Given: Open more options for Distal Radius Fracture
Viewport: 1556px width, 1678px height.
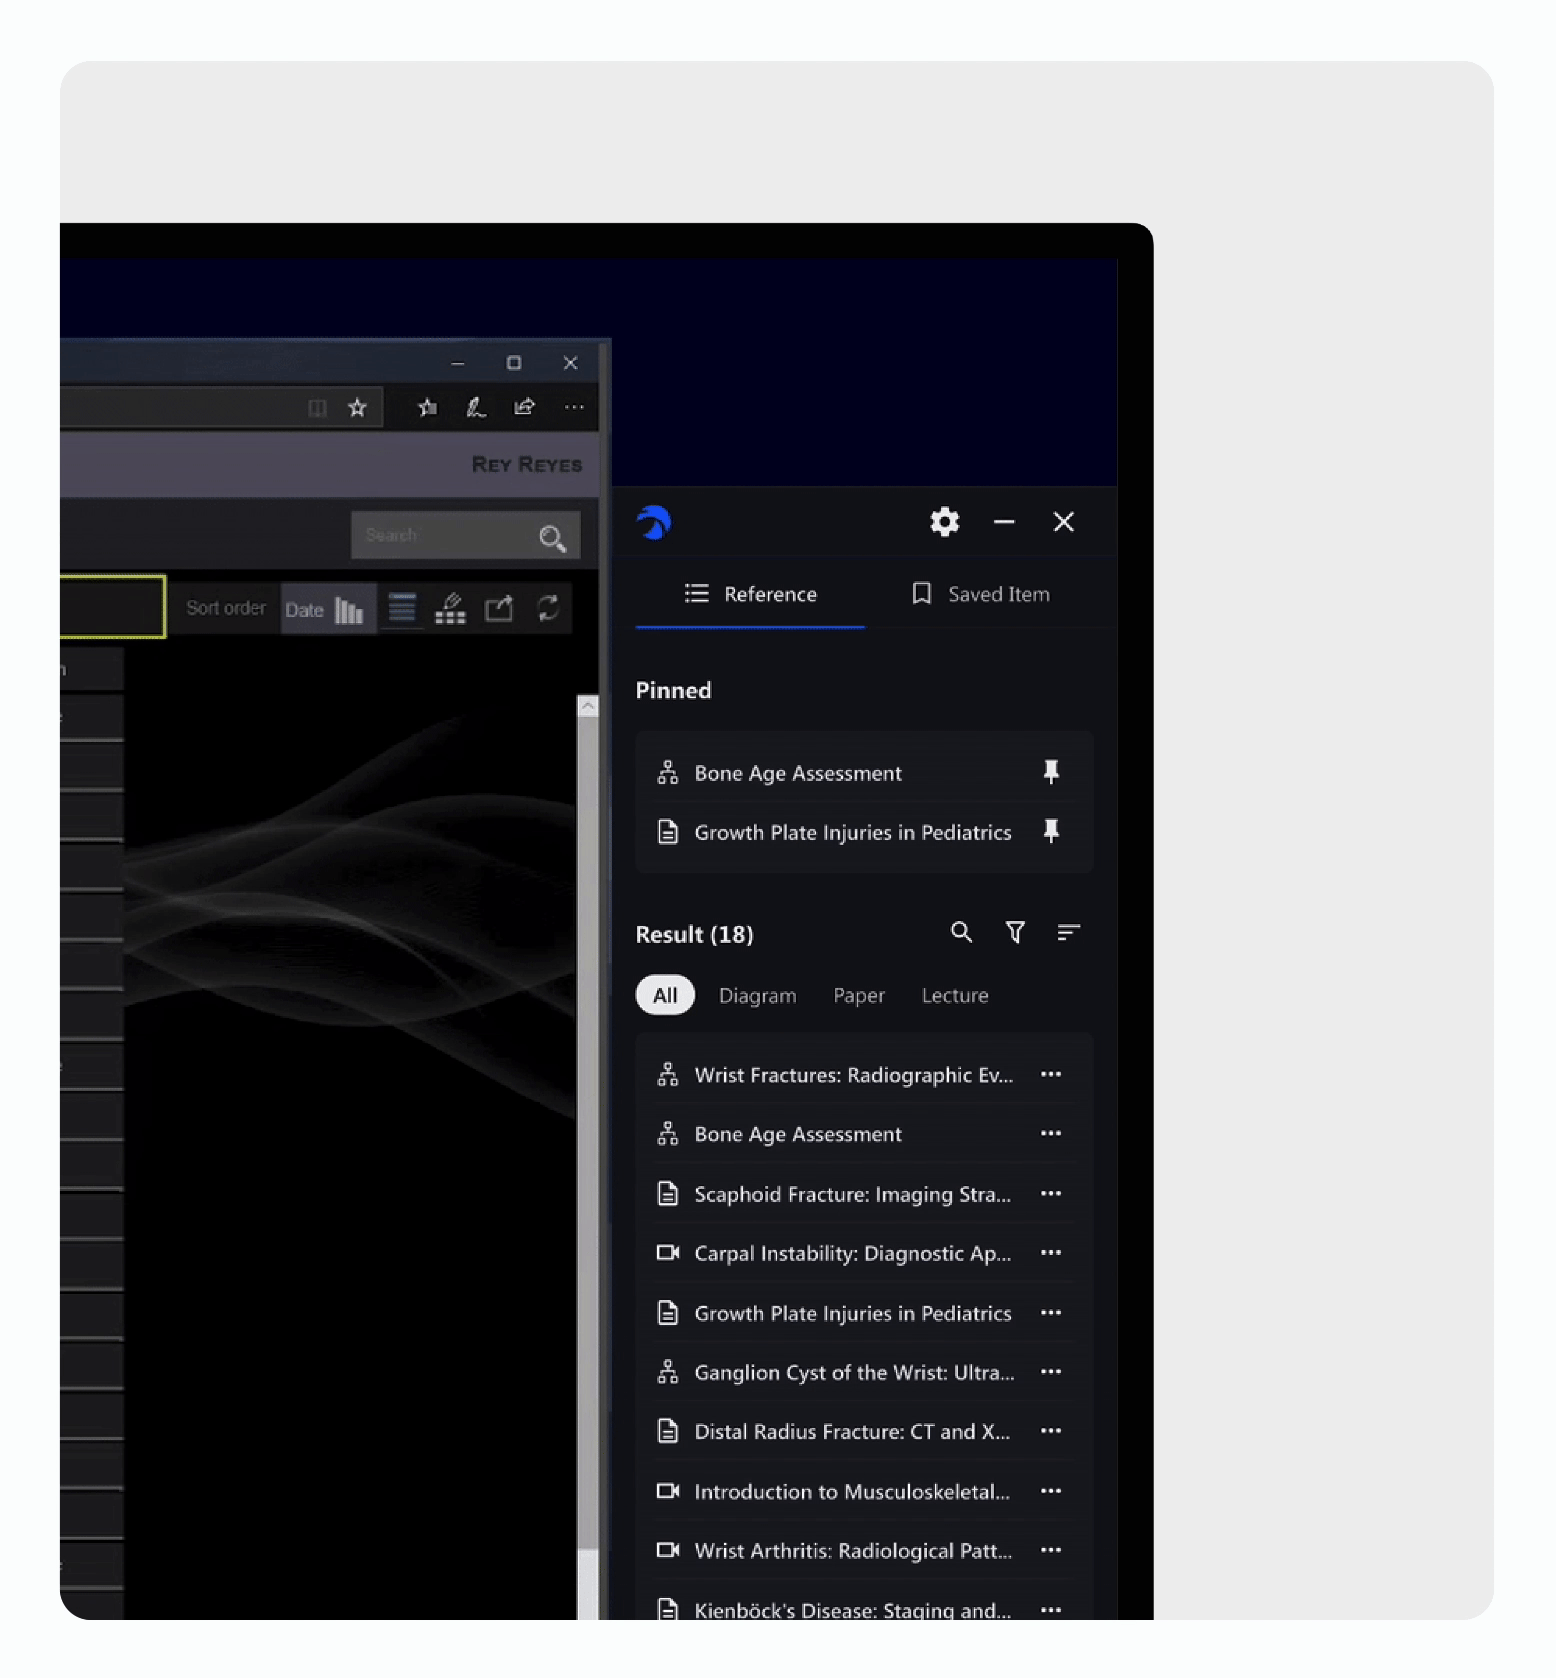Looking at the screenshot, I should (x=1051, y=1431).
